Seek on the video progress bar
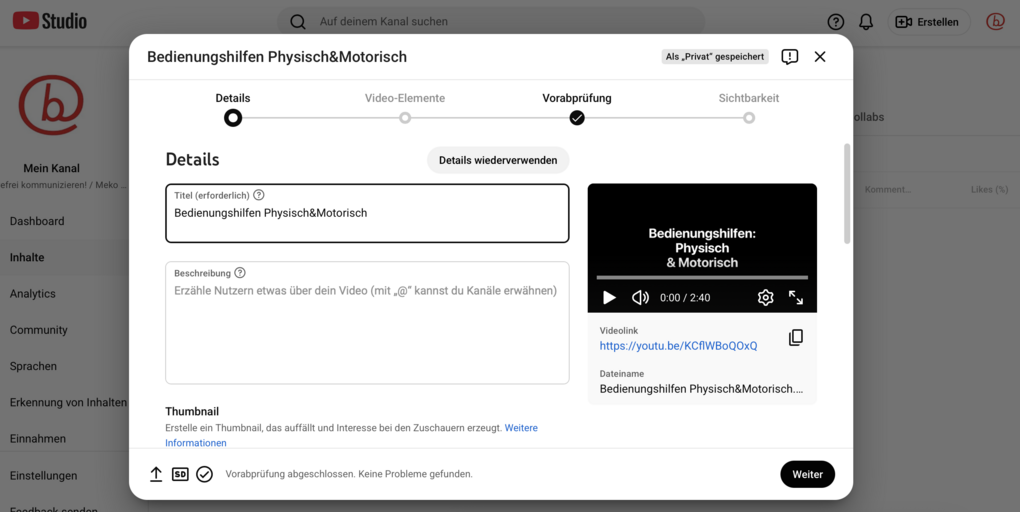Image resolution: width=1020 pixels, height=512 pixels. [x=702, y=277]
